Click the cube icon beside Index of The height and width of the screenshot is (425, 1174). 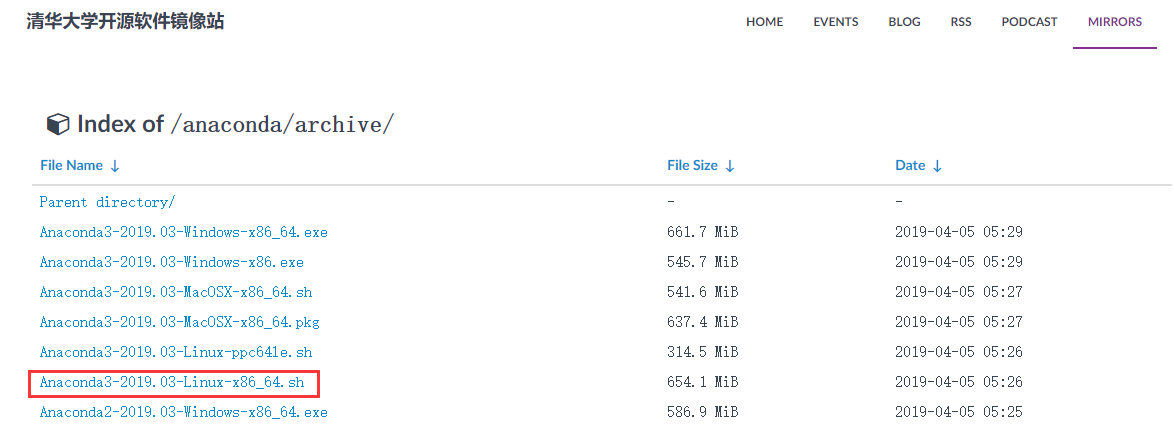click(58, 124)
